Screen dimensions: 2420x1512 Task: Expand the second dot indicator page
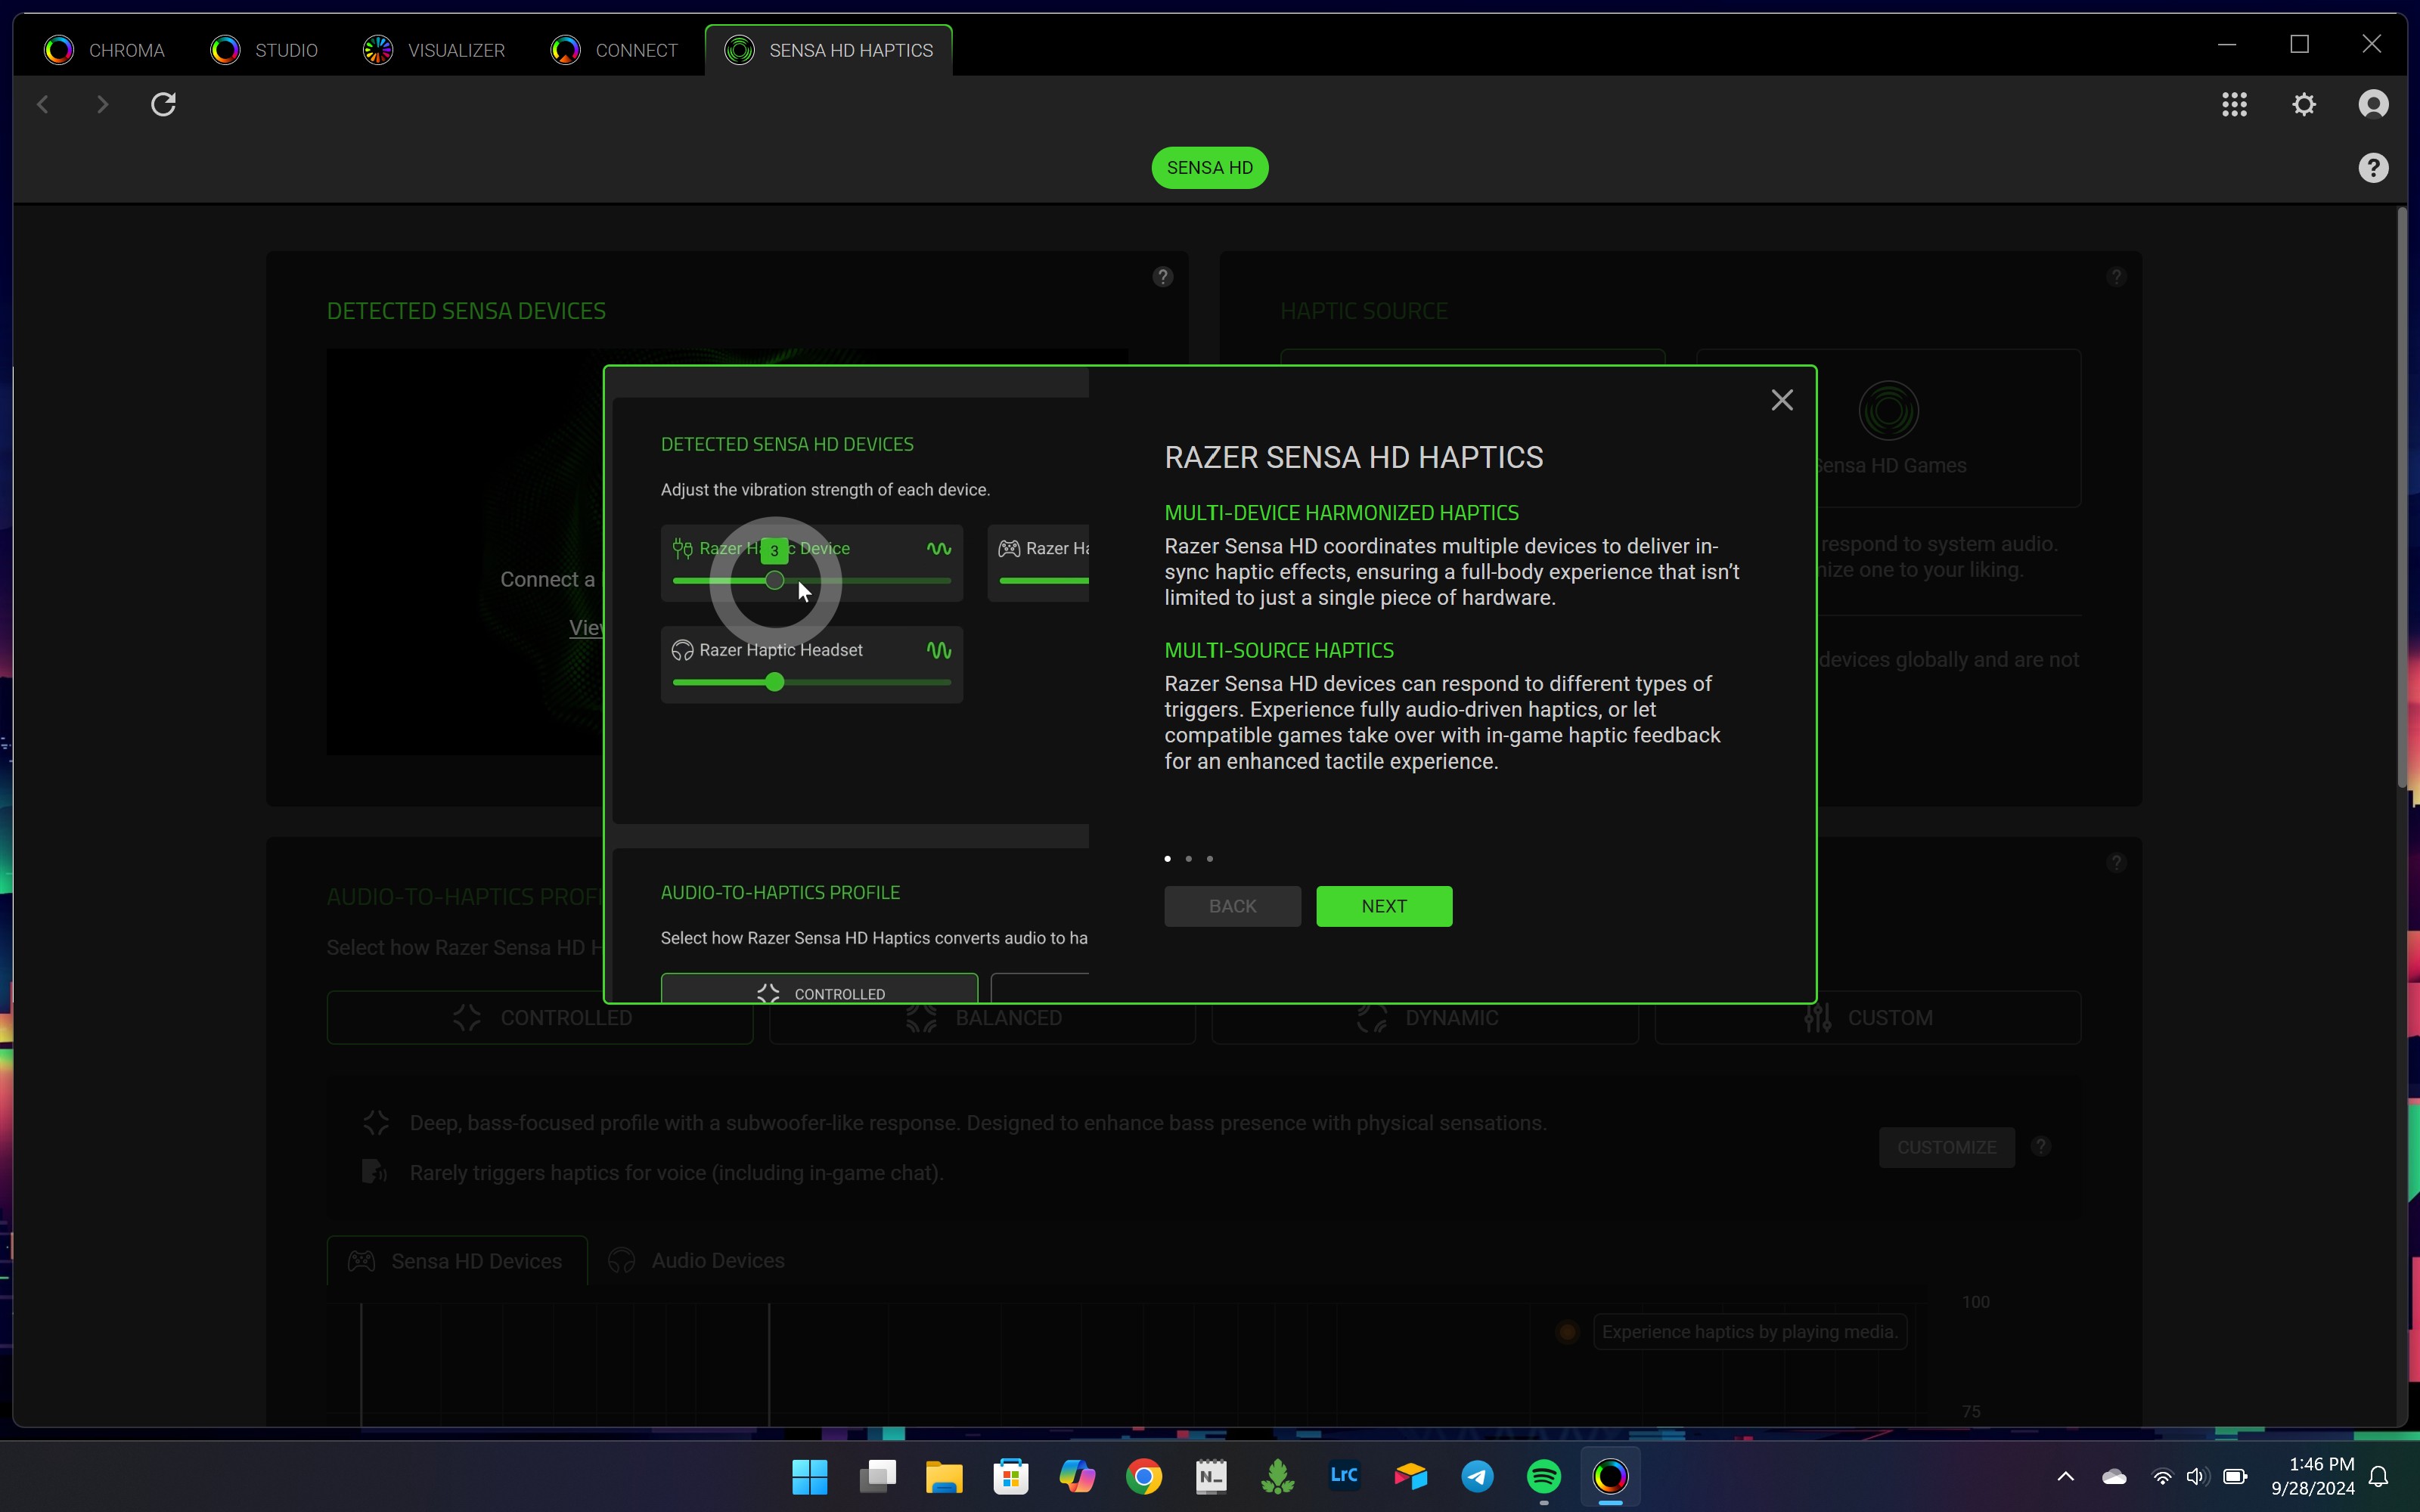pos(1188,857)
